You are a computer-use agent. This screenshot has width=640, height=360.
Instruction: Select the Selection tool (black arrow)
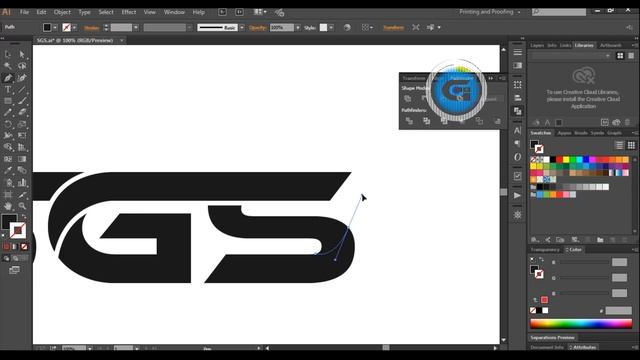tap(8, 54)
